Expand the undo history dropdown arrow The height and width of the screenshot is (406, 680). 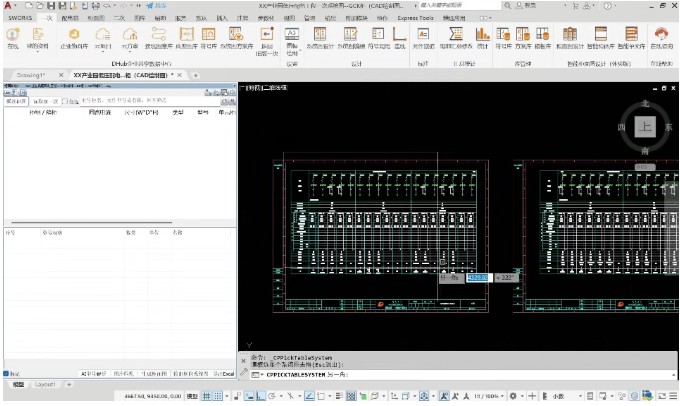114,6
